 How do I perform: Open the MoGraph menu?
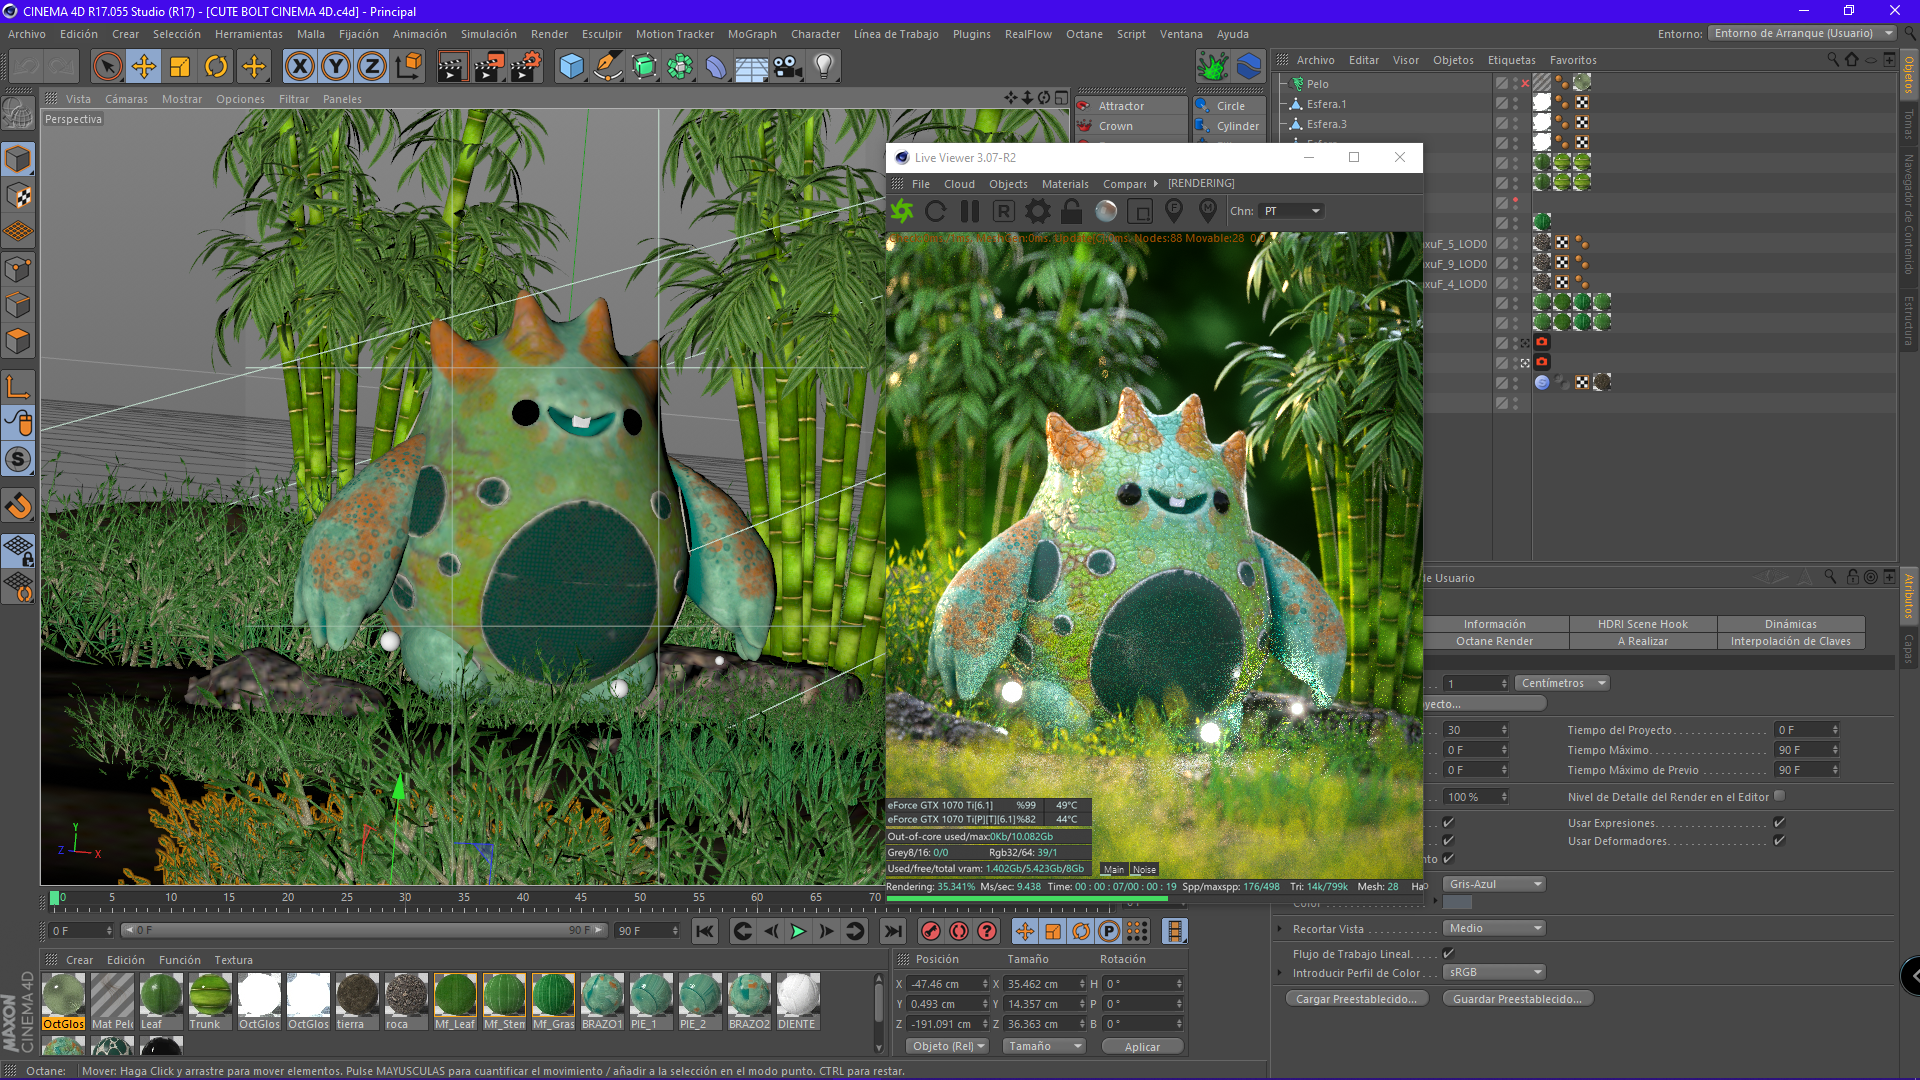pyautogui.click(x=752, y=34)
